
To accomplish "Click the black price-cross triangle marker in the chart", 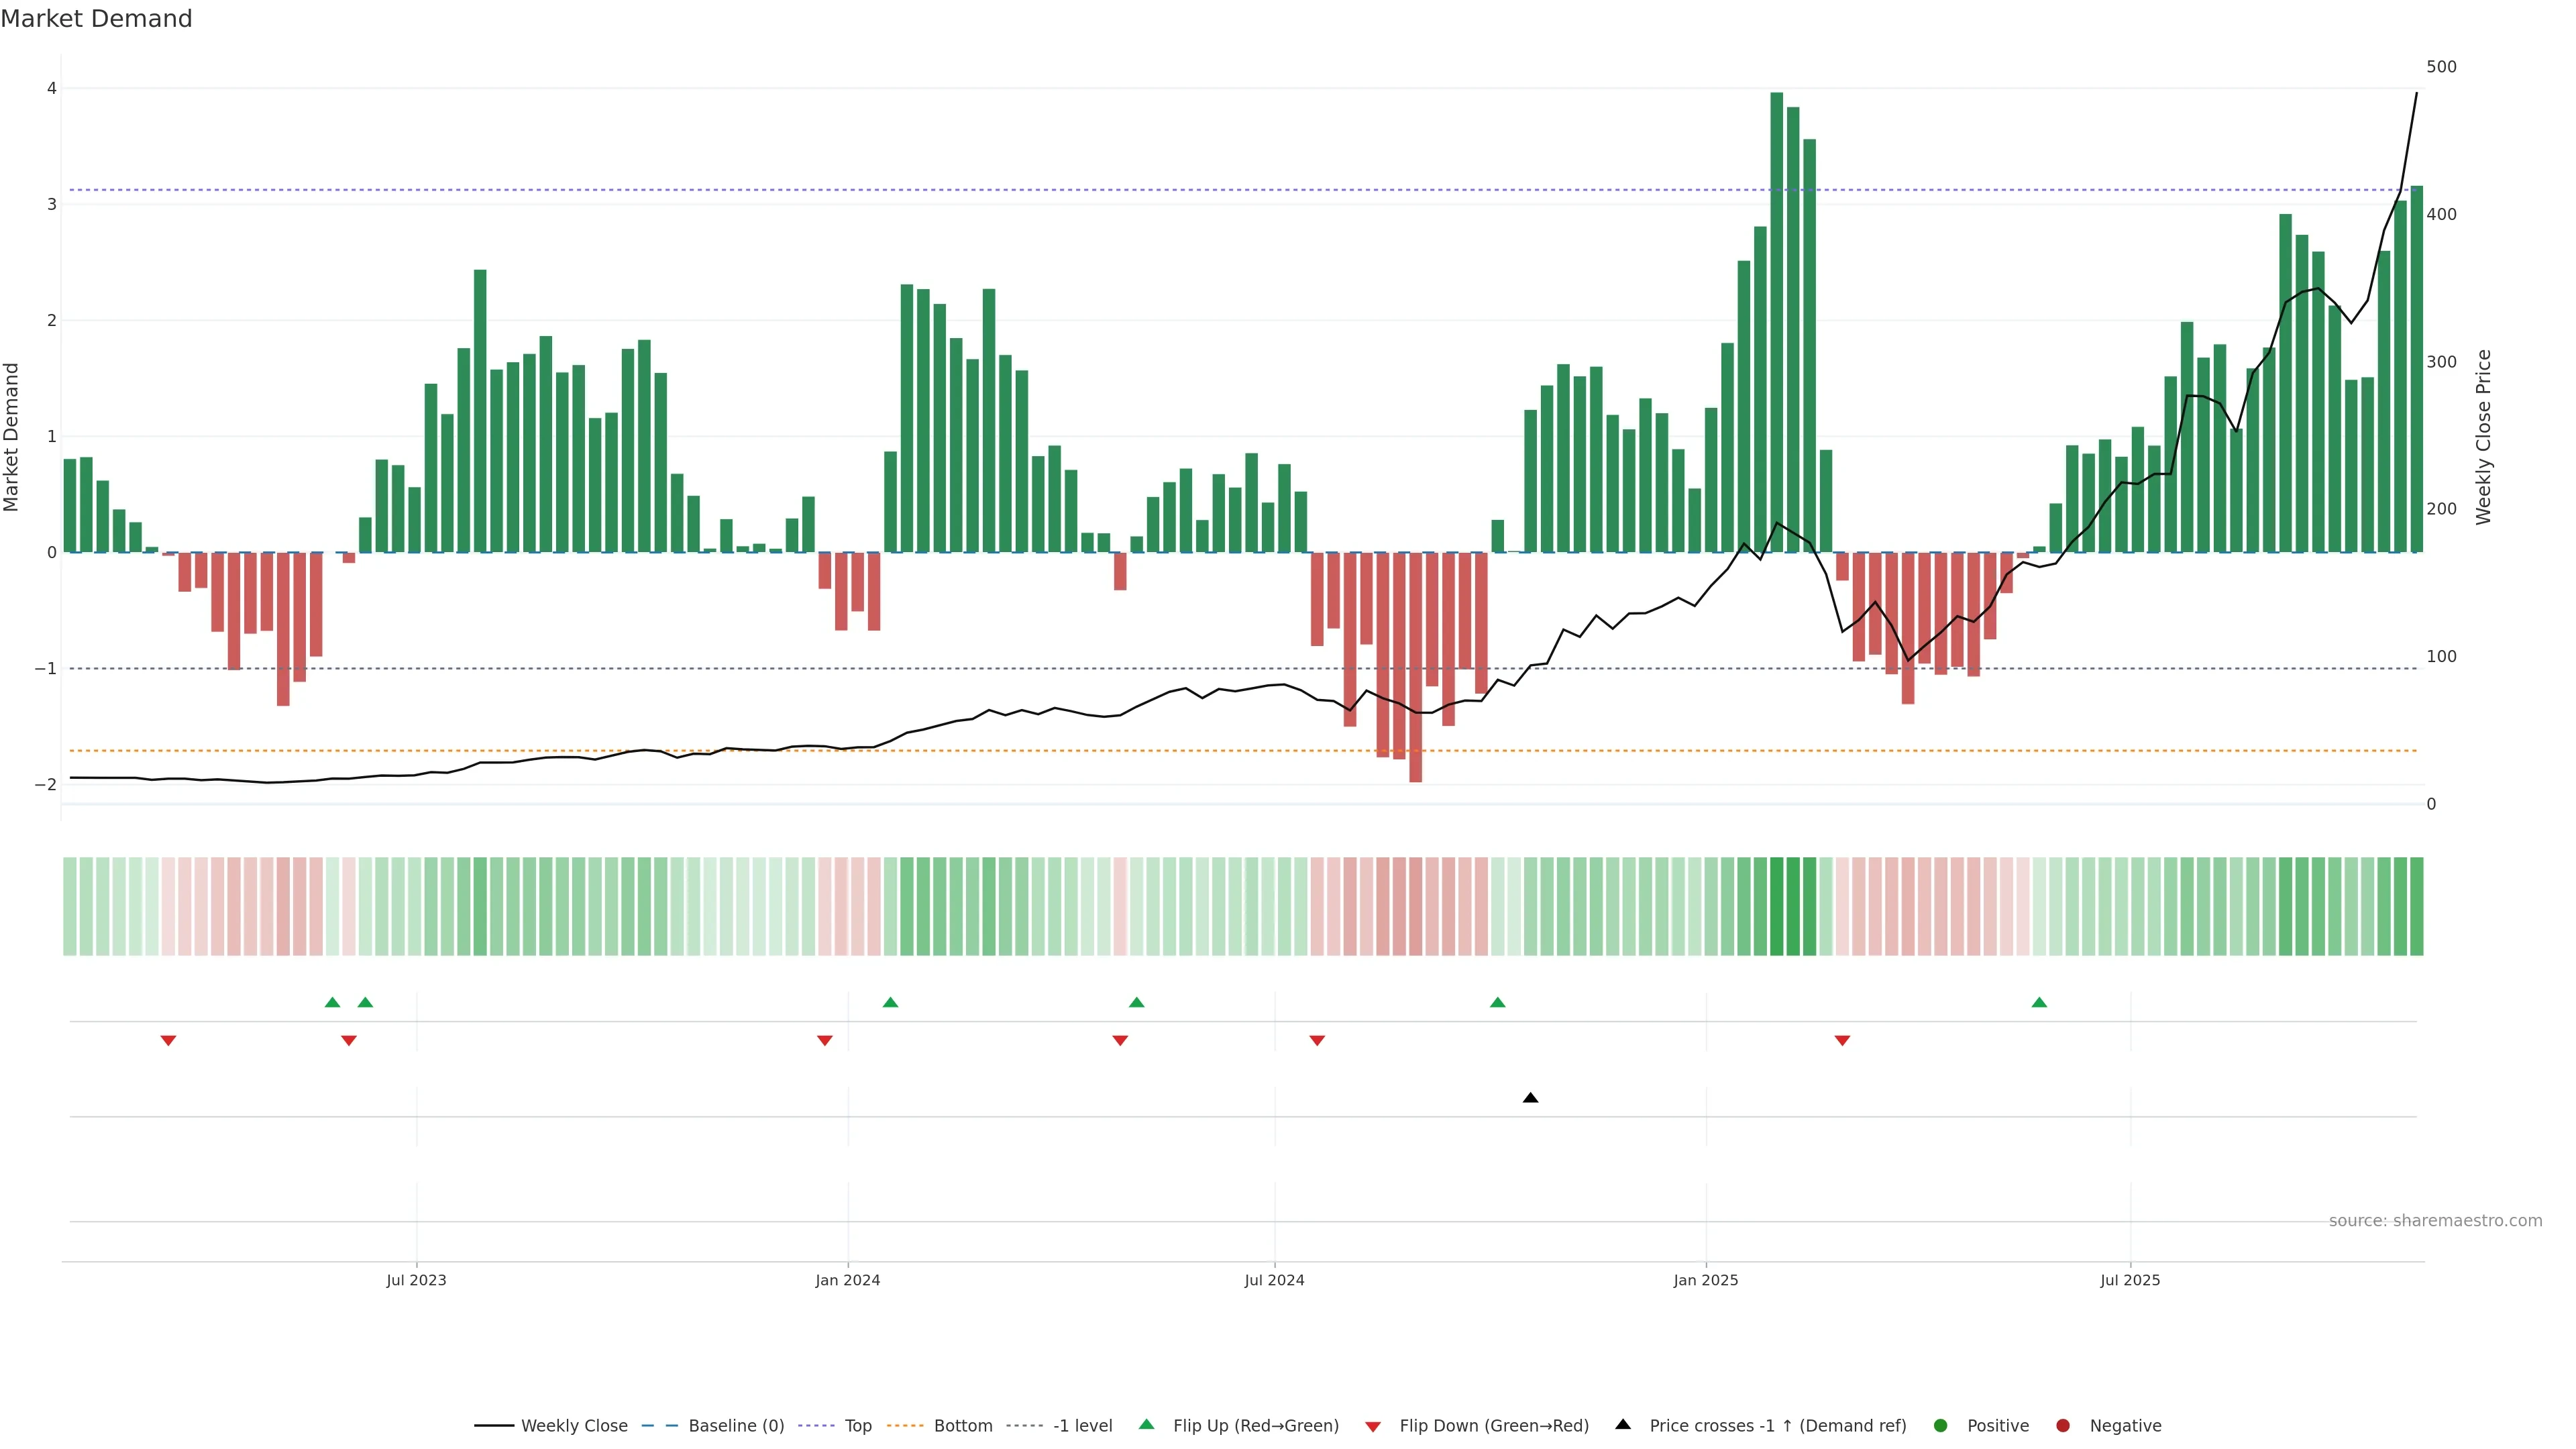I will pos(1530,1098).
